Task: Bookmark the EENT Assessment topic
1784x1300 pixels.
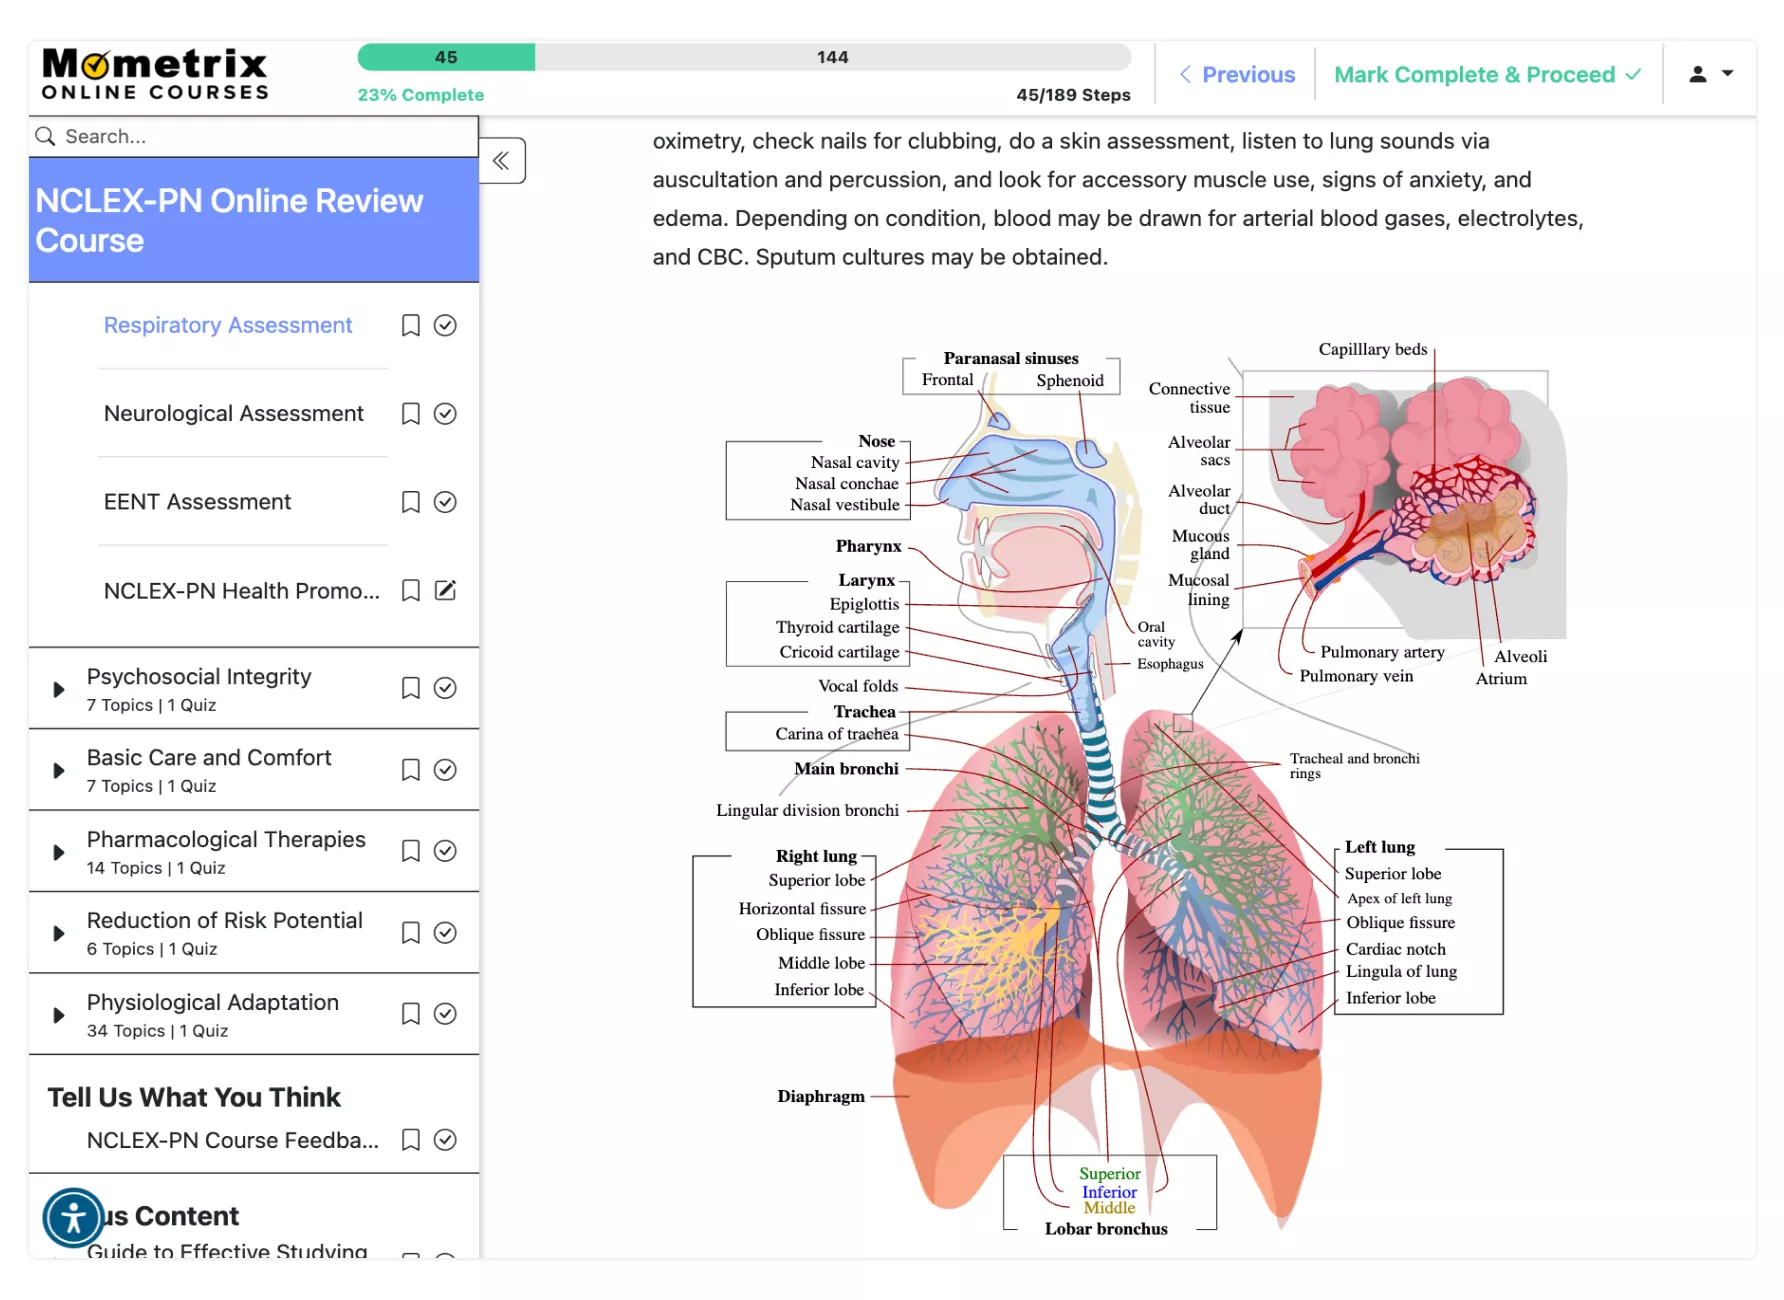Action: click(x=410, y=502)
